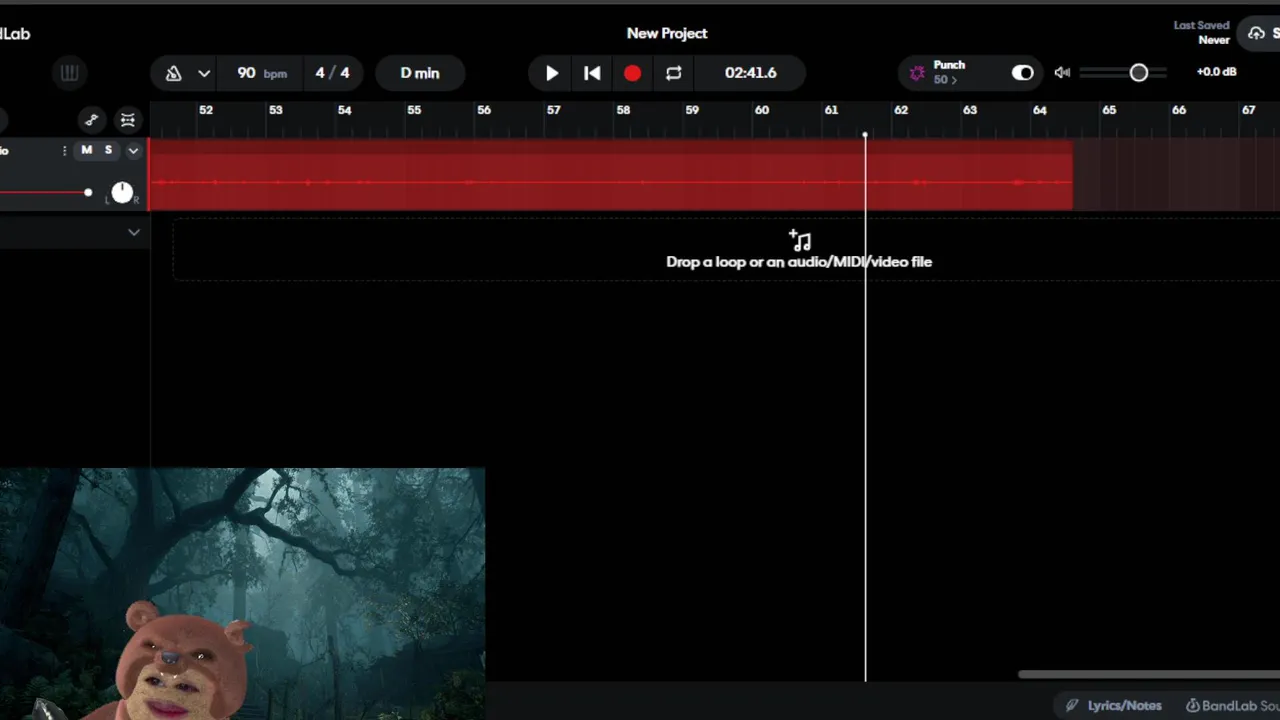Click bar 52 on the timeline ruler
Image resolution: width=1280 pixels, height=720 pixels.
click(x=206, y=110)
